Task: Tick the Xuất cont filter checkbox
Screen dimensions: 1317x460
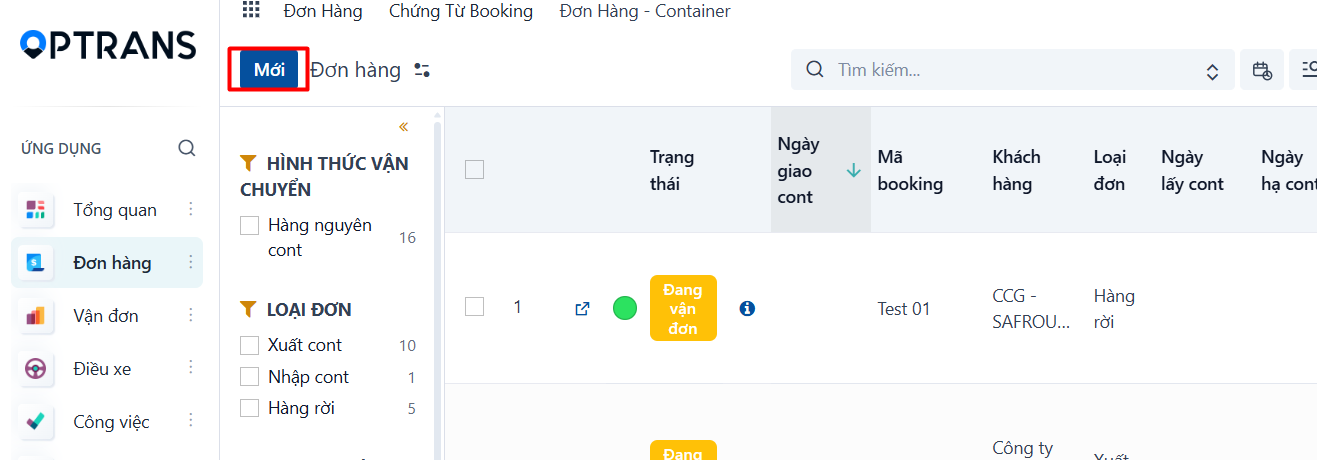Action: [x=250, y=345]
